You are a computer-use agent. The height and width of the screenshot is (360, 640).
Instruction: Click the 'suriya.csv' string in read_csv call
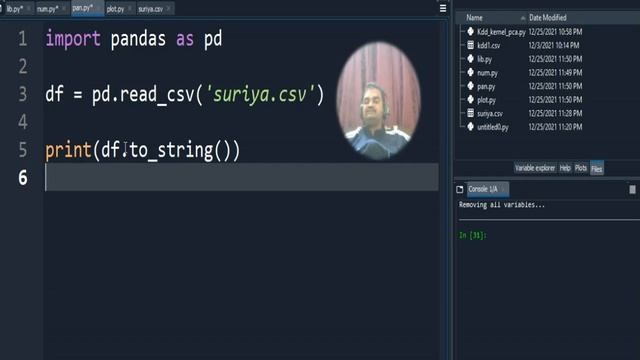(260, 95)
